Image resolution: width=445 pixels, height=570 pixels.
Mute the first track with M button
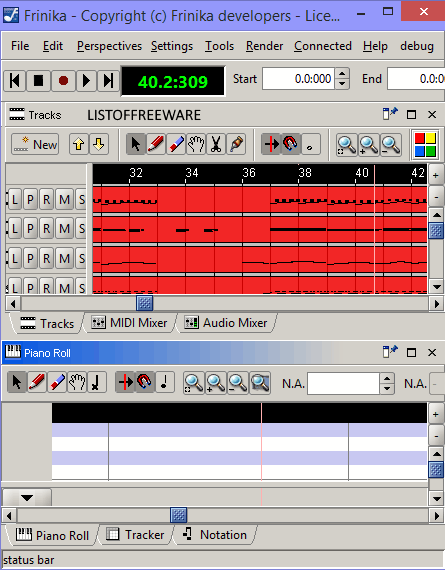[x=64, y=200]
